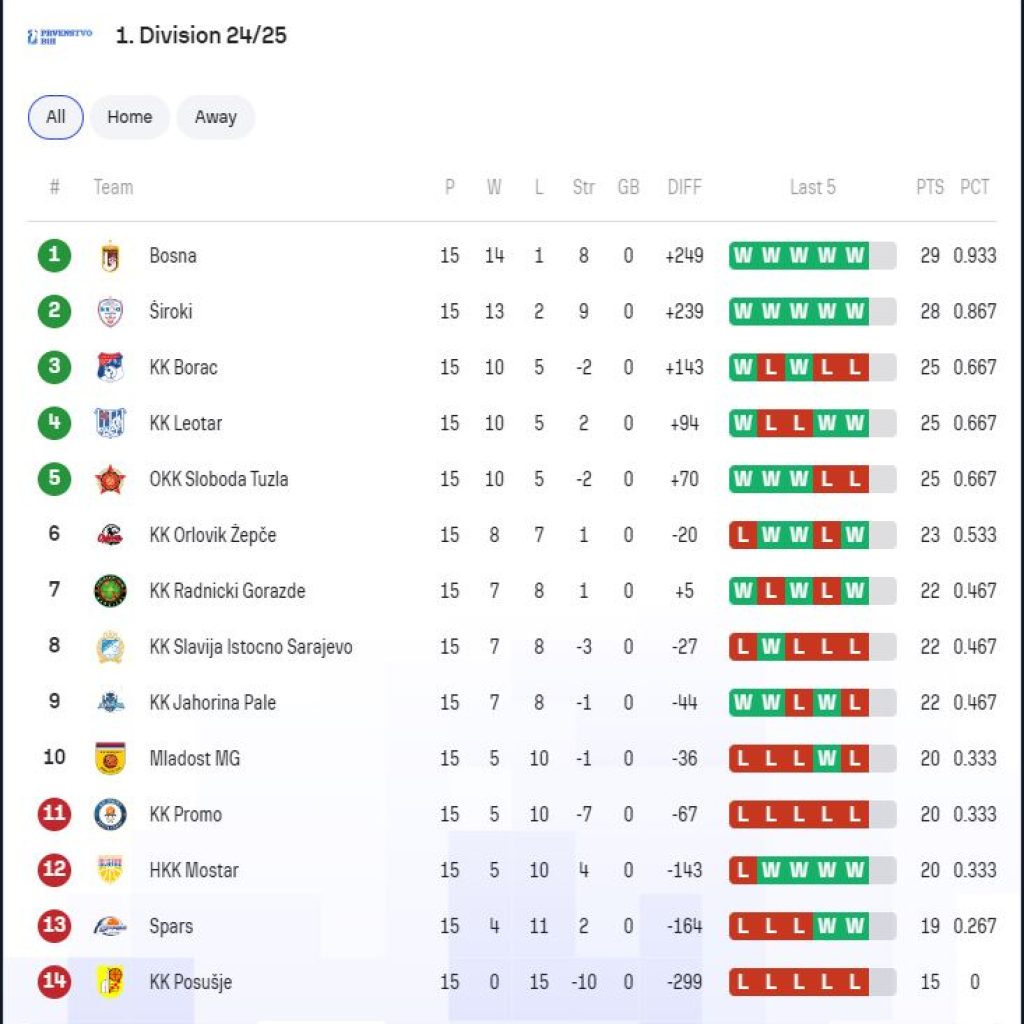Click the OKK Sloboda Tuzla star logo

tap(110, 480)
